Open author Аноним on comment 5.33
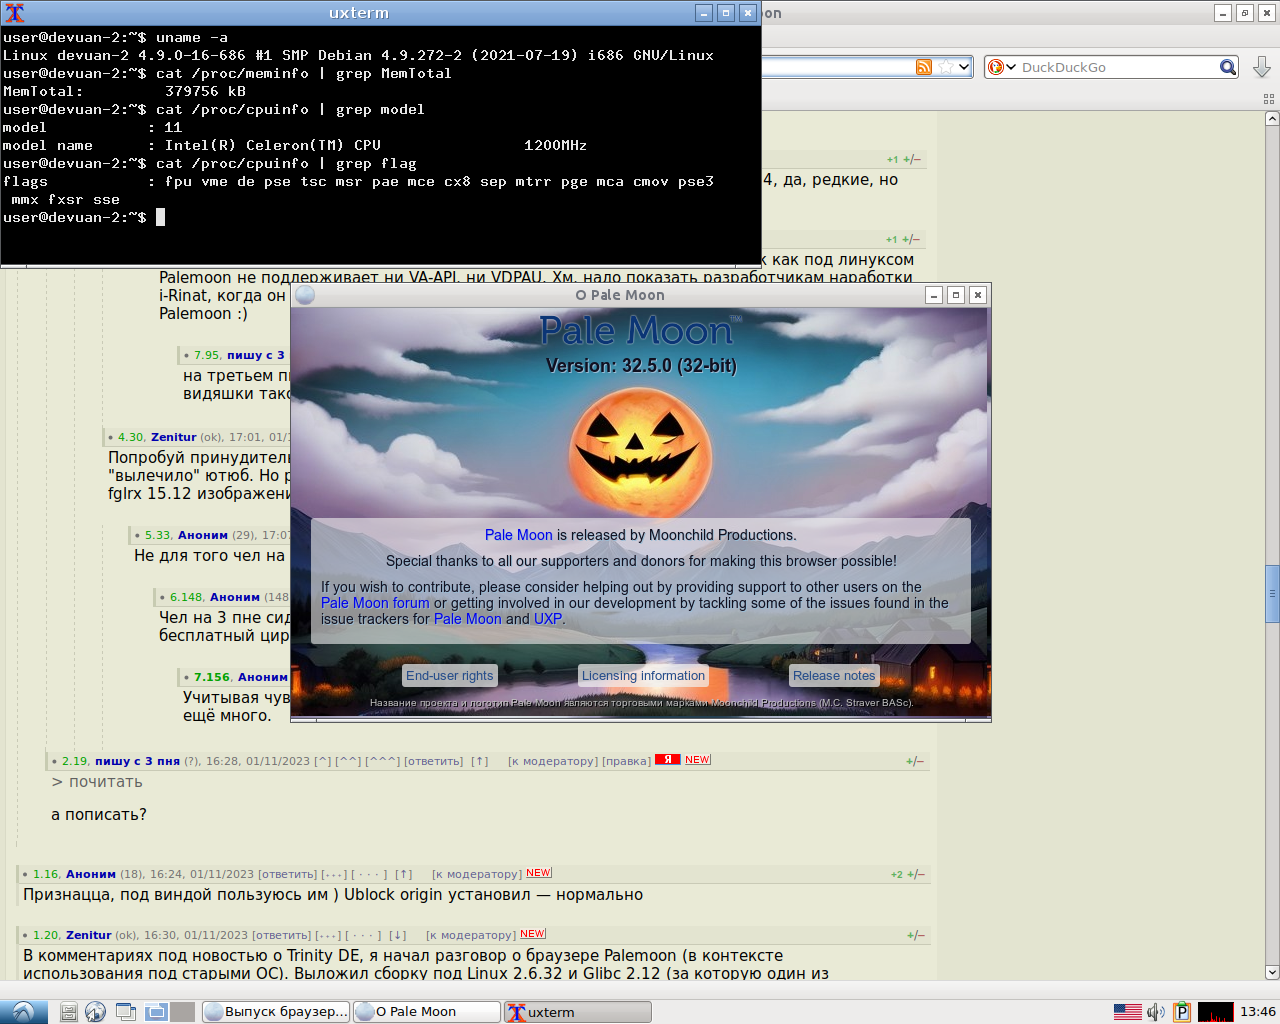The height and width of the screenshot is (1024, 1280). pos(203,535)
